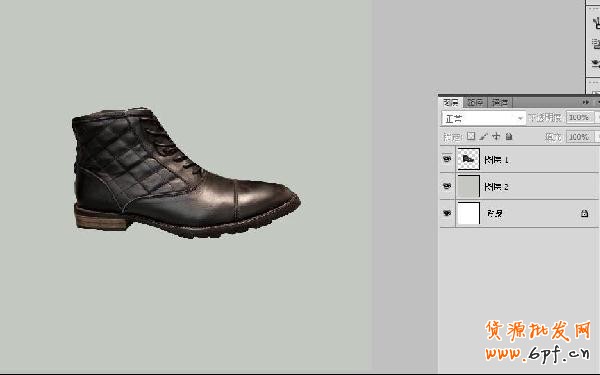Click the lock position cross icon
The height and width of the screenshot is (375, 600).
pos(496,136)
